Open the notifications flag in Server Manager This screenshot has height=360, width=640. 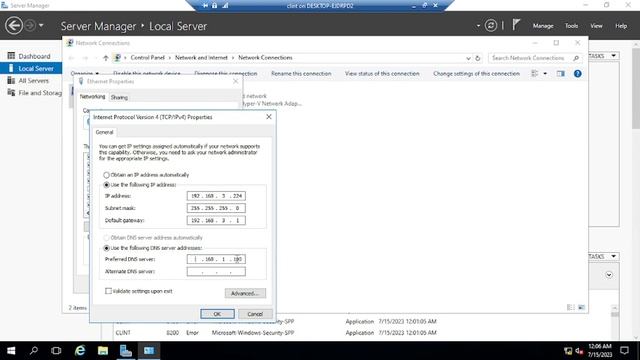click(x=516, y=25)
